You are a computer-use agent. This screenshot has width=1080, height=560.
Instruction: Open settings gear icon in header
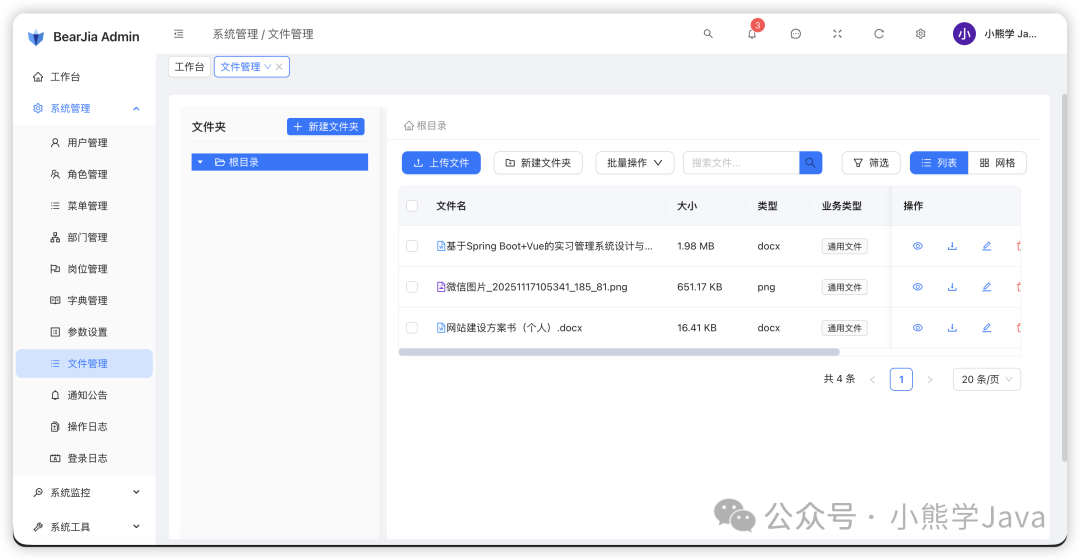pyautogui.click(x=920, y=34)
